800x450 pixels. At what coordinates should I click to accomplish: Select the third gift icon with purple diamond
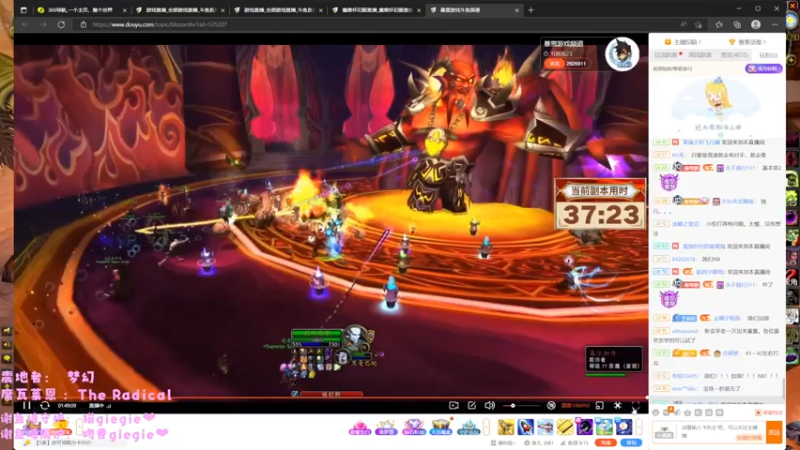point(414,427)
